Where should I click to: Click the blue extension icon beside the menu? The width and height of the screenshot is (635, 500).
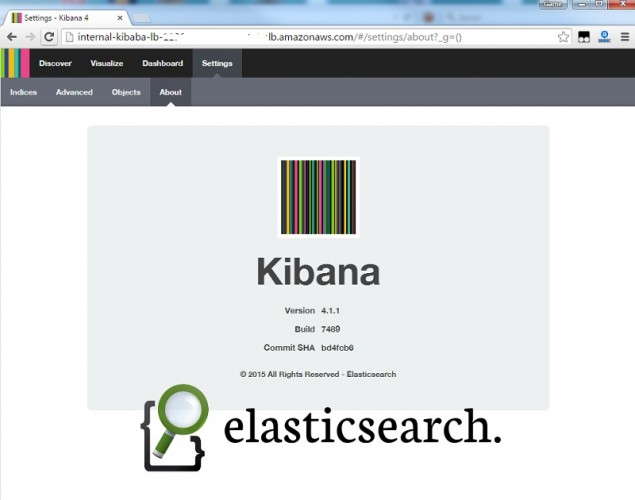604,37
